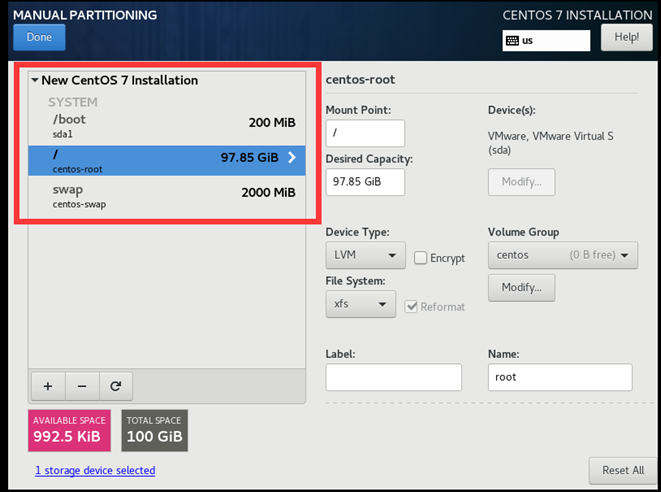
Task: Click the centos-root heading text
Action: [x=360, y=79]
